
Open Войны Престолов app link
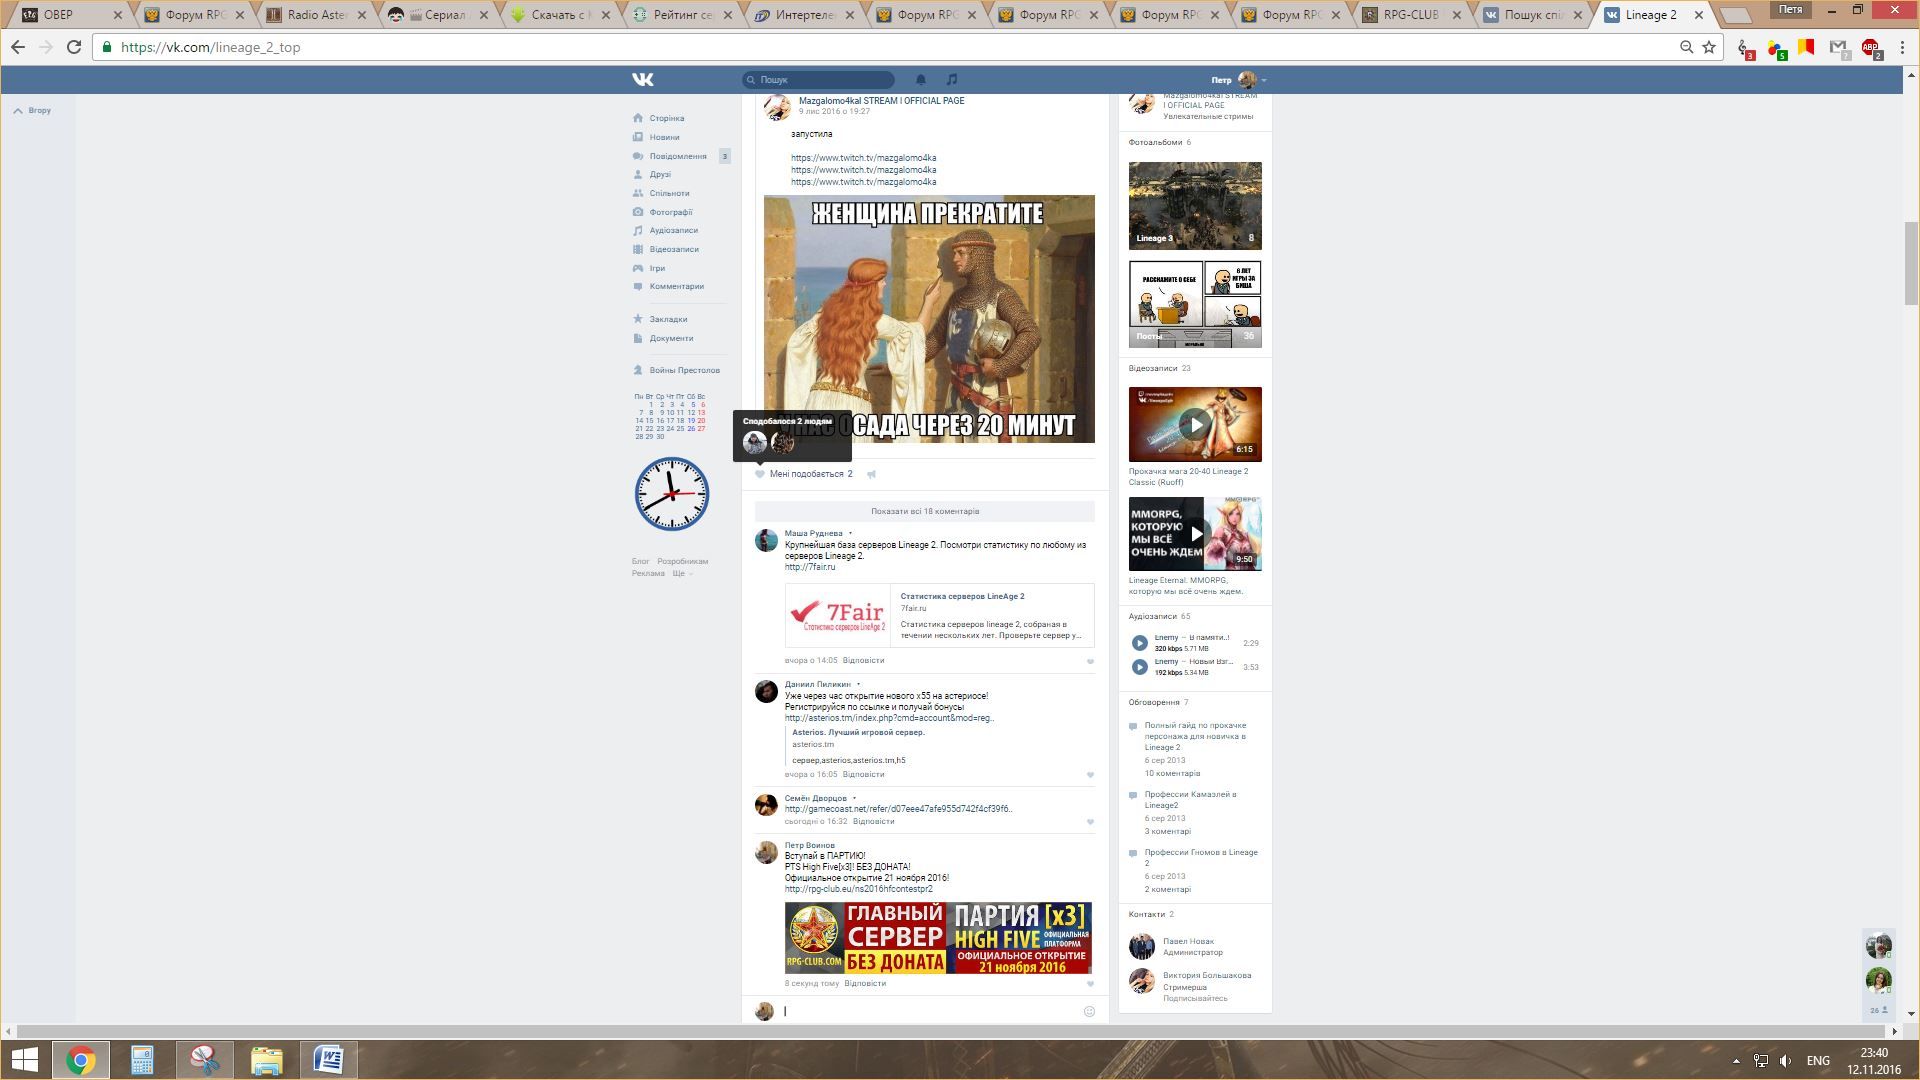click(x=684, y=370)
